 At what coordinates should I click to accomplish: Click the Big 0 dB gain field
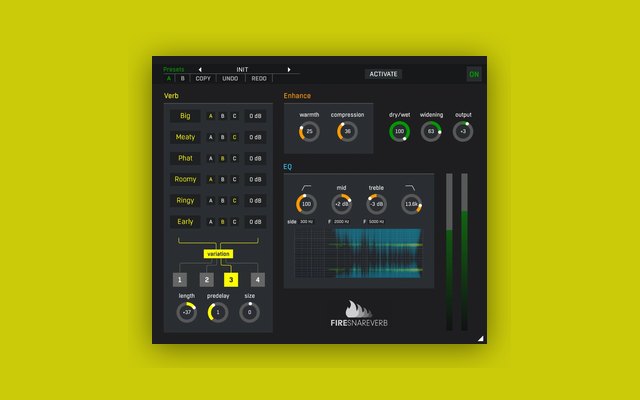(x=255, y=116)
